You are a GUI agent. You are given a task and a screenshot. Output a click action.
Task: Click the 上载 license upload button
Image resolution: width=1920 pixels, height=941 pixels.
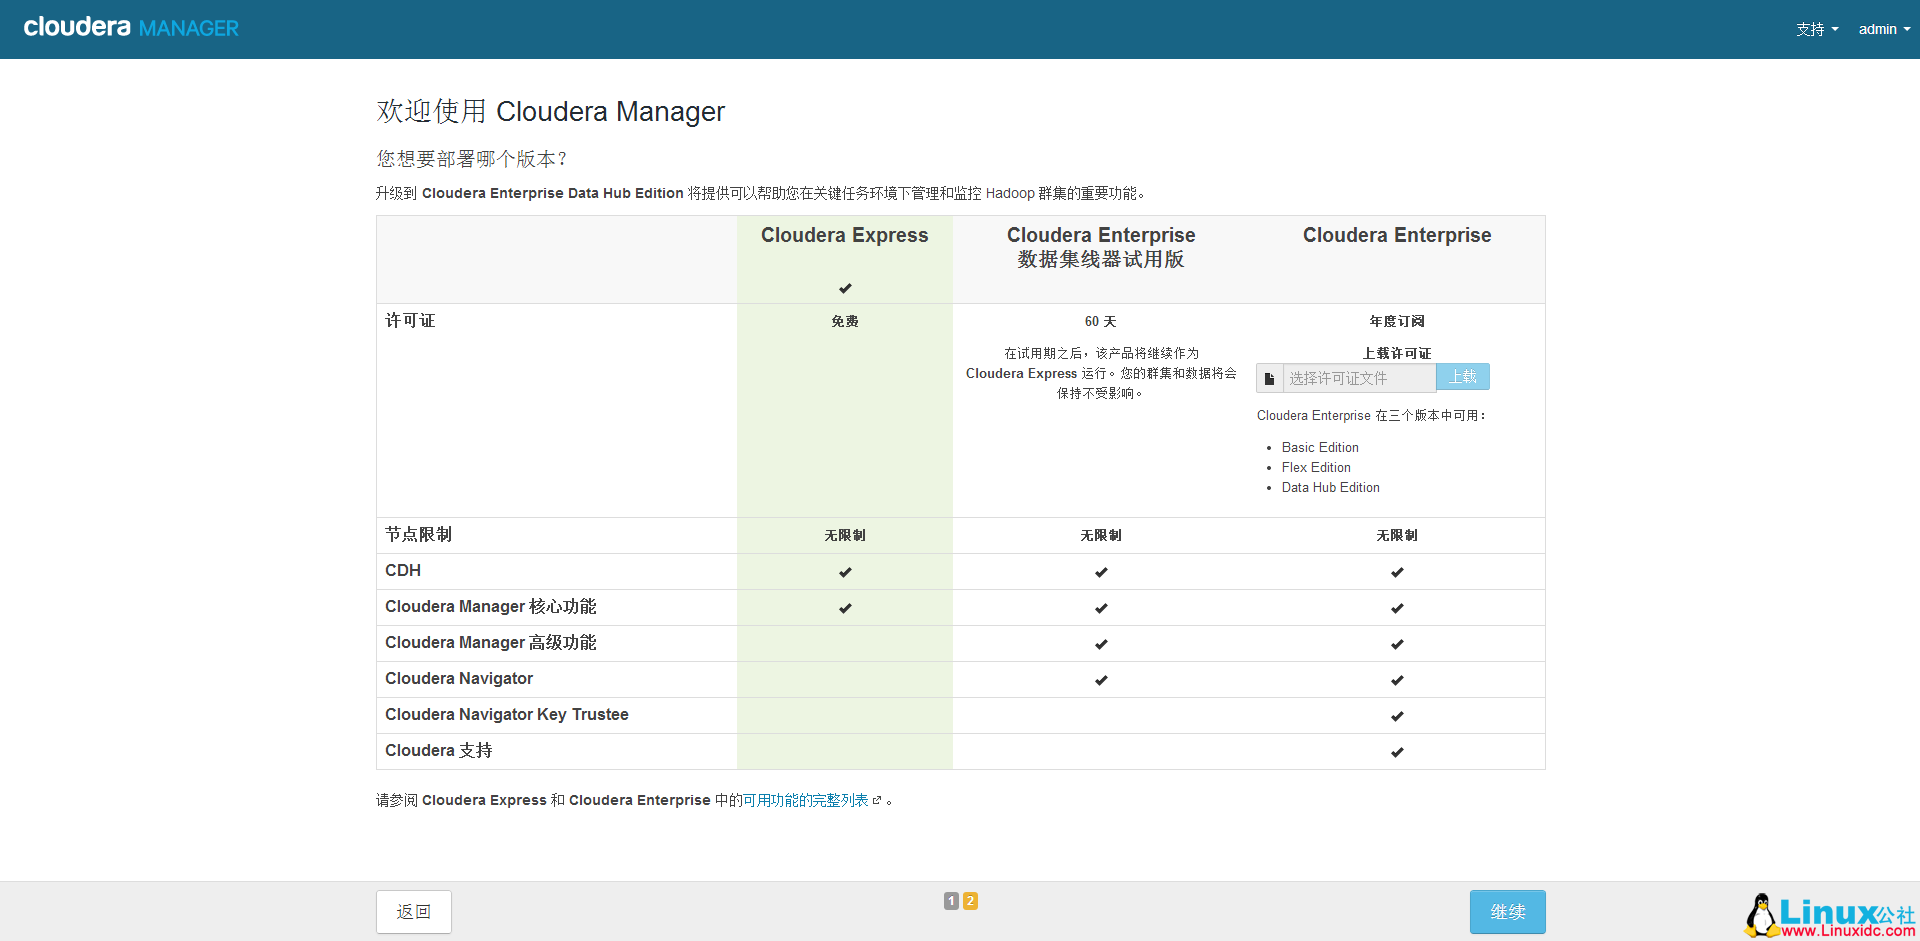[x=1463, y=377]
